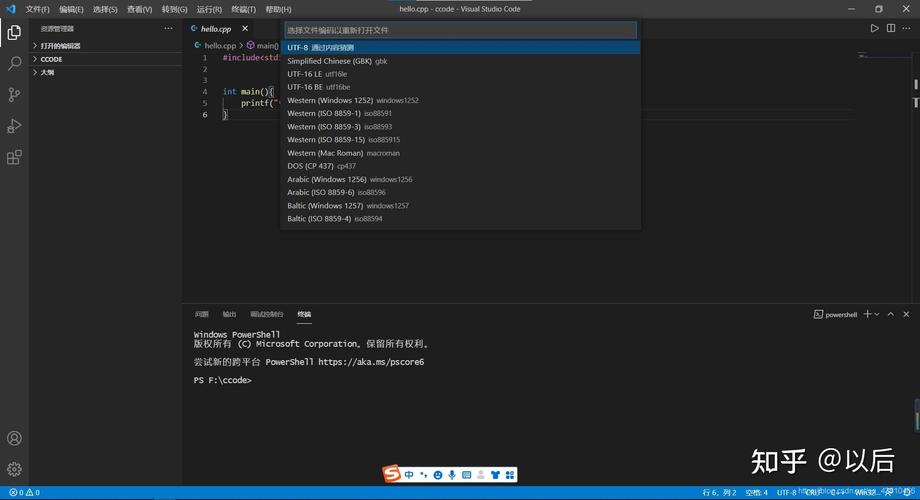Open the new terminal dropdown arrow

877,315
